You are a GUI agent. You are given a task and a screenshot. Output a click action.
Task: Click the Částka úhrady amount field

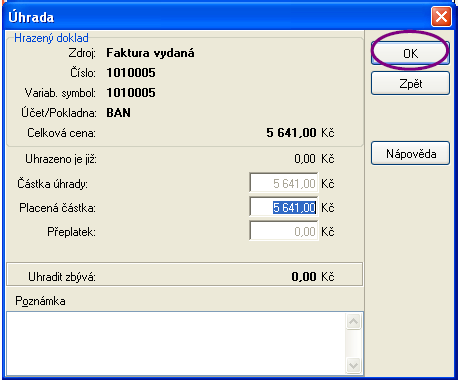coord(284,183)
